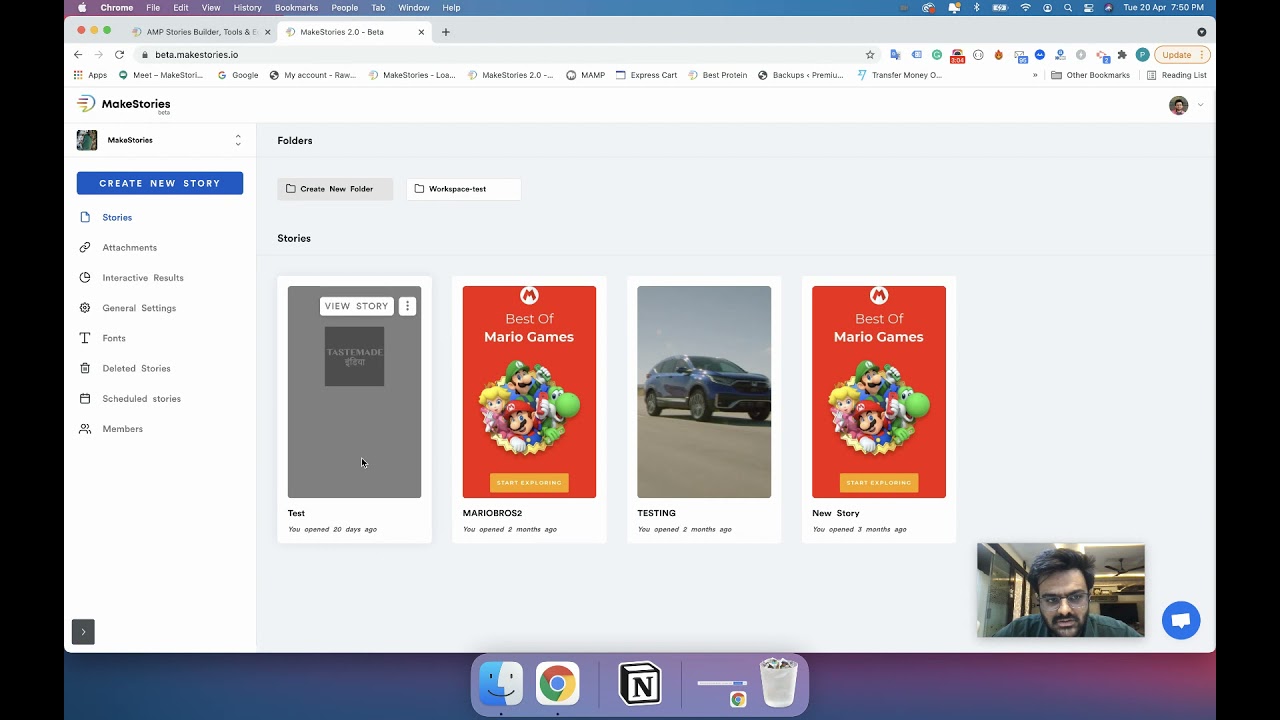The width and height of the screenshot is (1280, 720).
Task: Open the MAMP bookmark
Action: pyautogui.click(x=586, y=75)
